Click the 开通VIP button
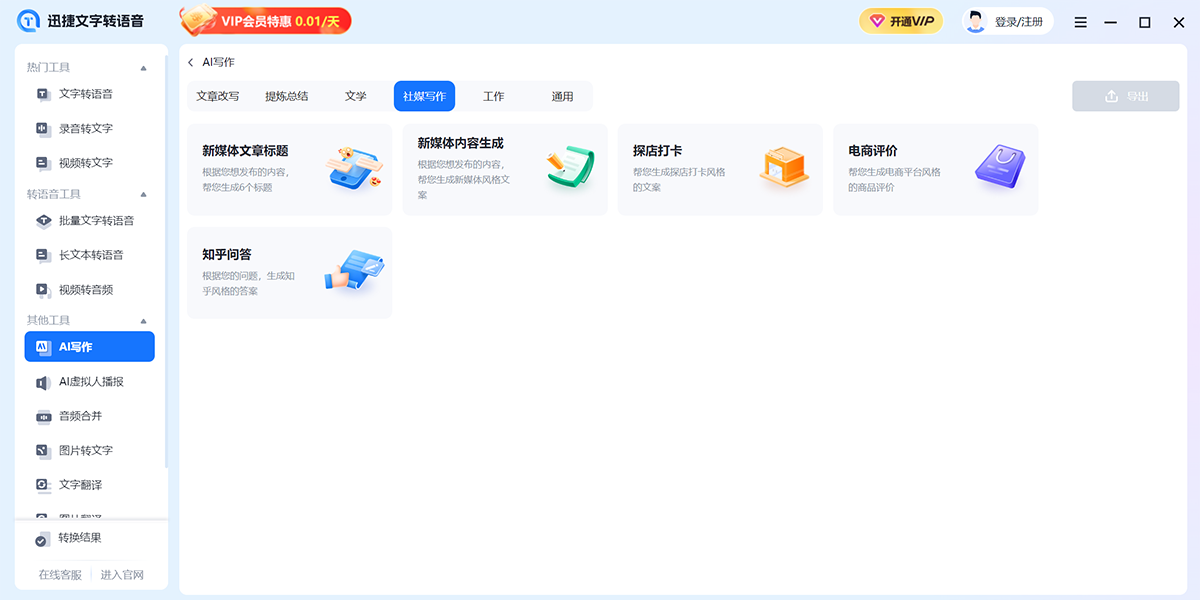The image size is (1200, 600). pyautogui.click(x=901, y=21)
